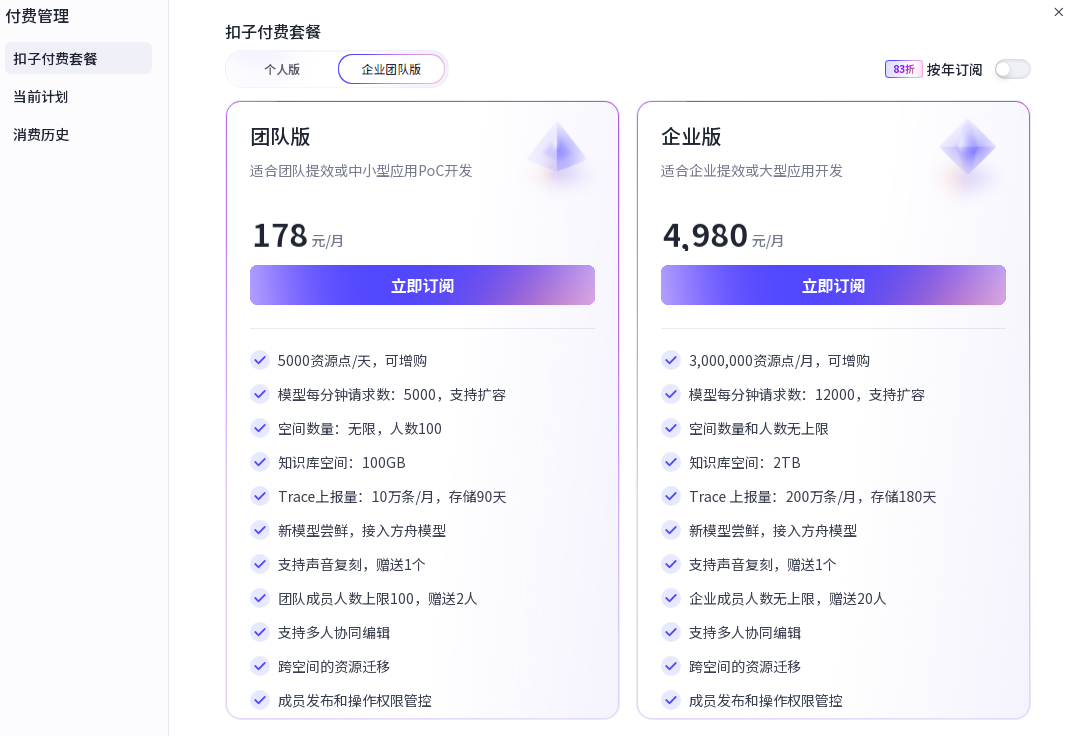Click the checkmark beside 知识库空间：2TB
1067x736 pixels.
click(x=671, y=462)
